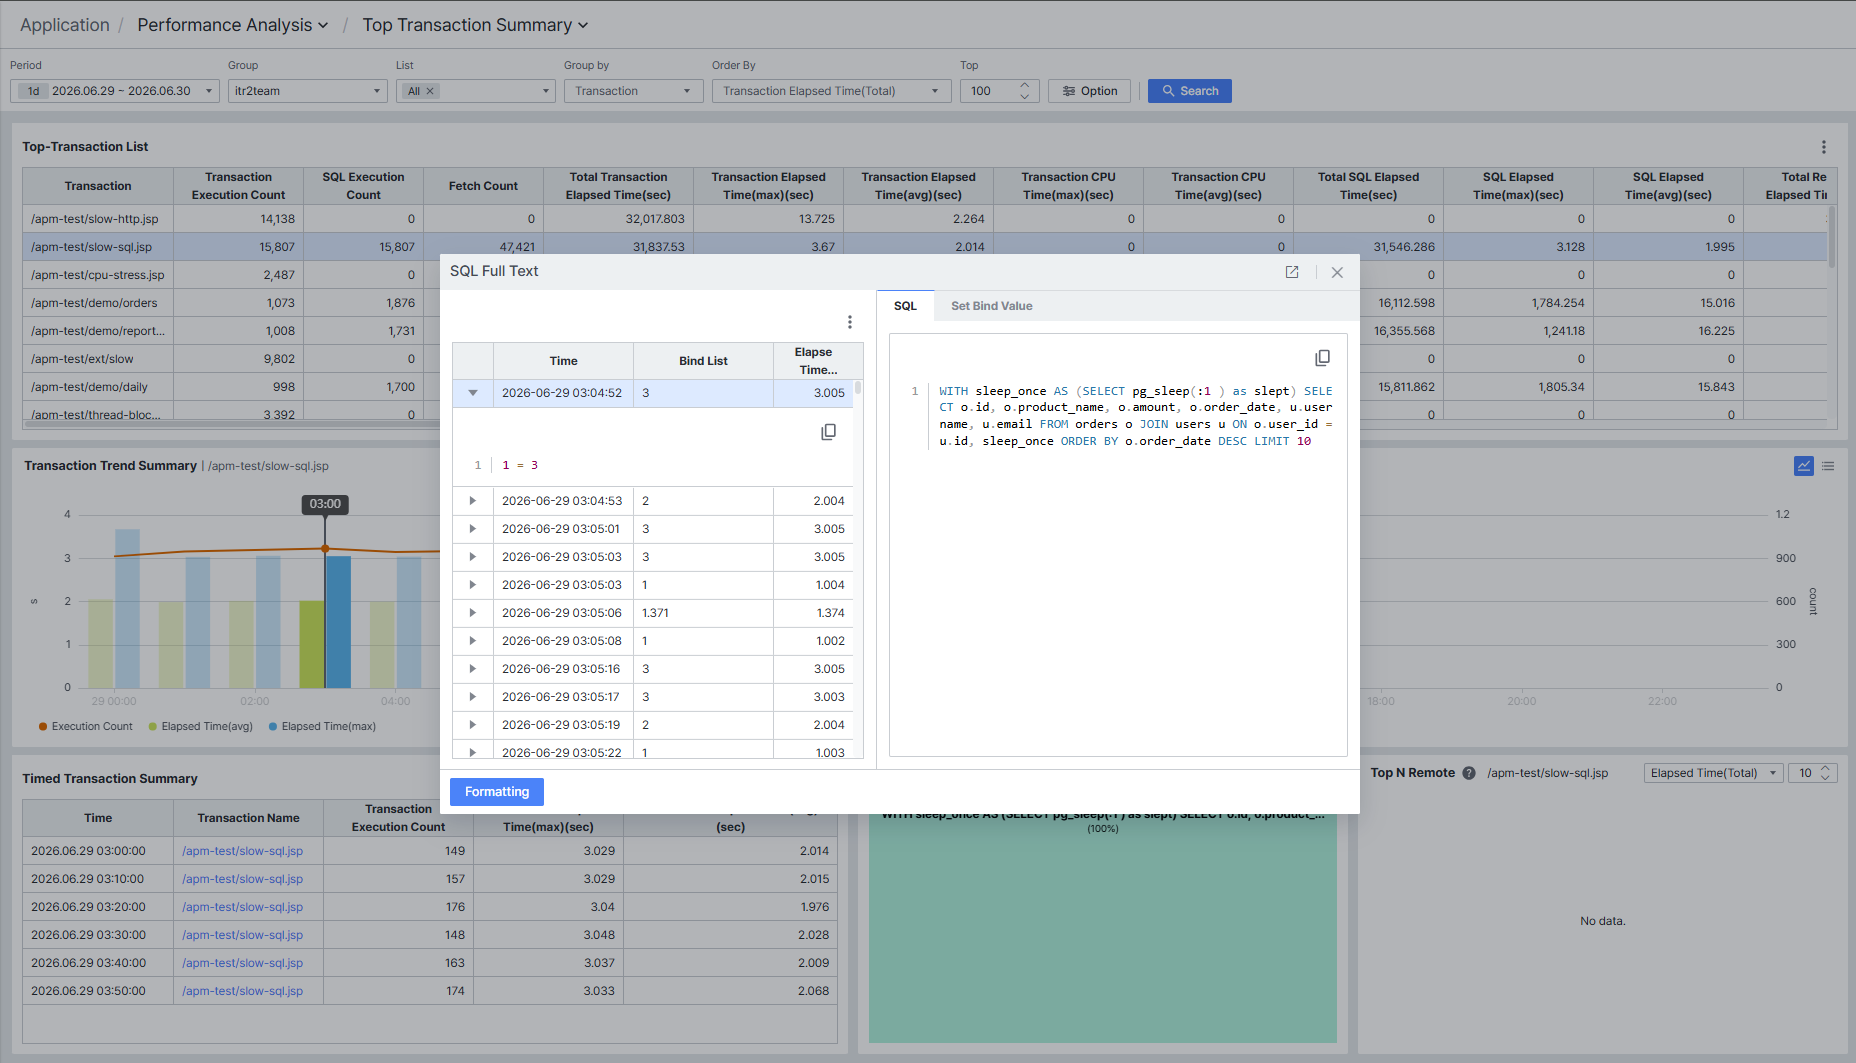The image size is (1856, 1063).
Task: Open the Option settings
Action: click(1090, 91)
